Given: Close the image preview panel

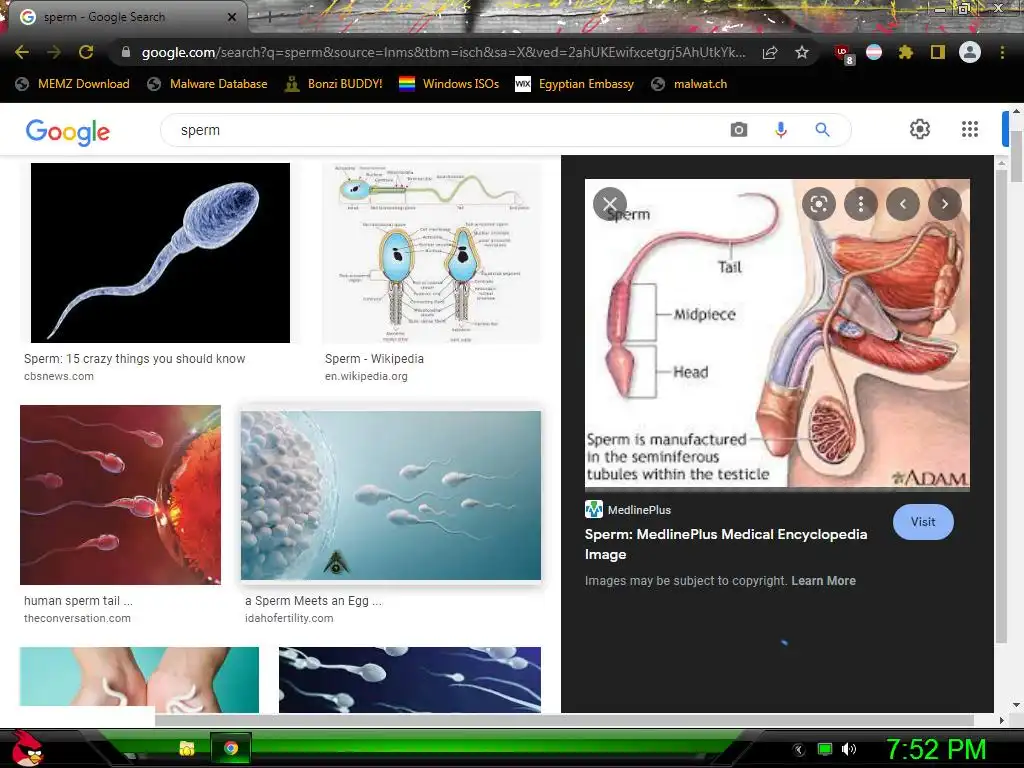Looking at the screenshot, I should 610,204.
